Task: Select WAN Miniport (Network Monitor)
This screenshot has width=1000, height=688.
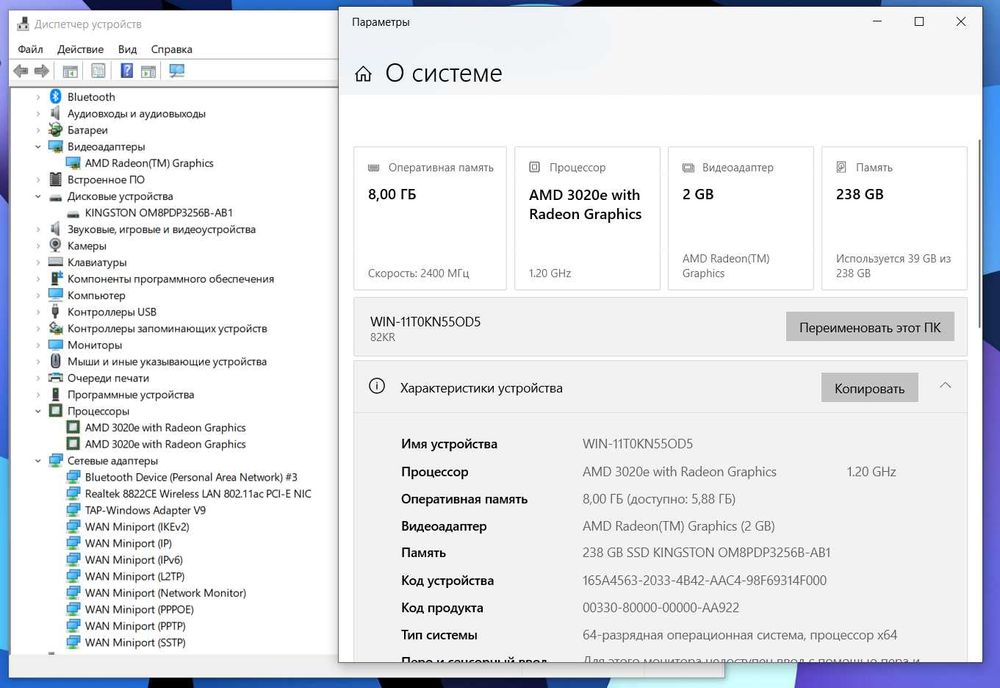Action: (x=165, y=593)
